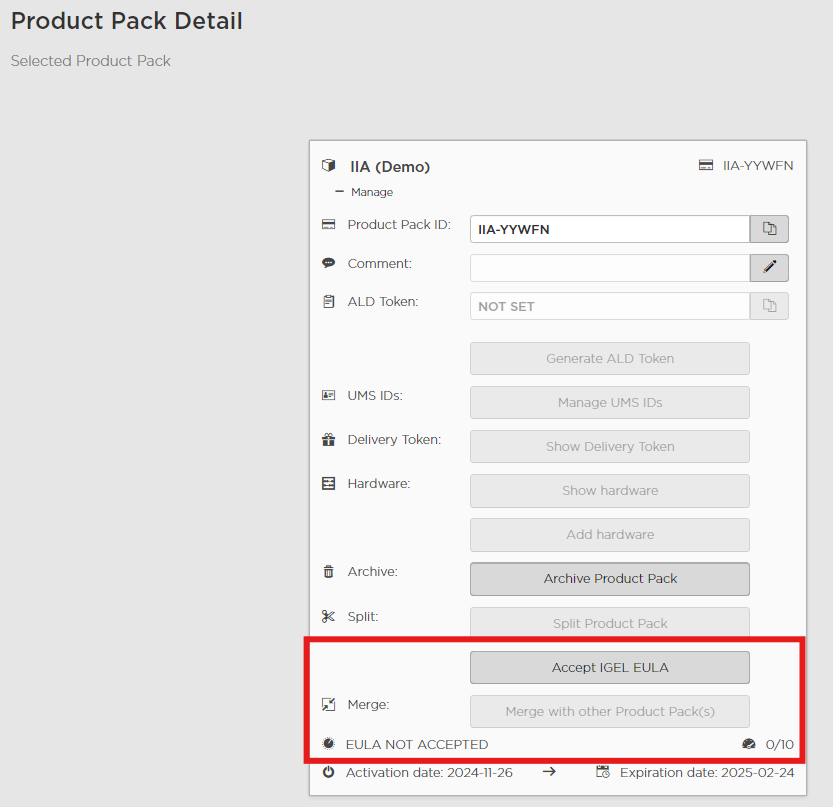Viewport: 833px width, 807px height.
Task: Collapse the Manage section
Action: click(x=364, y=192)
